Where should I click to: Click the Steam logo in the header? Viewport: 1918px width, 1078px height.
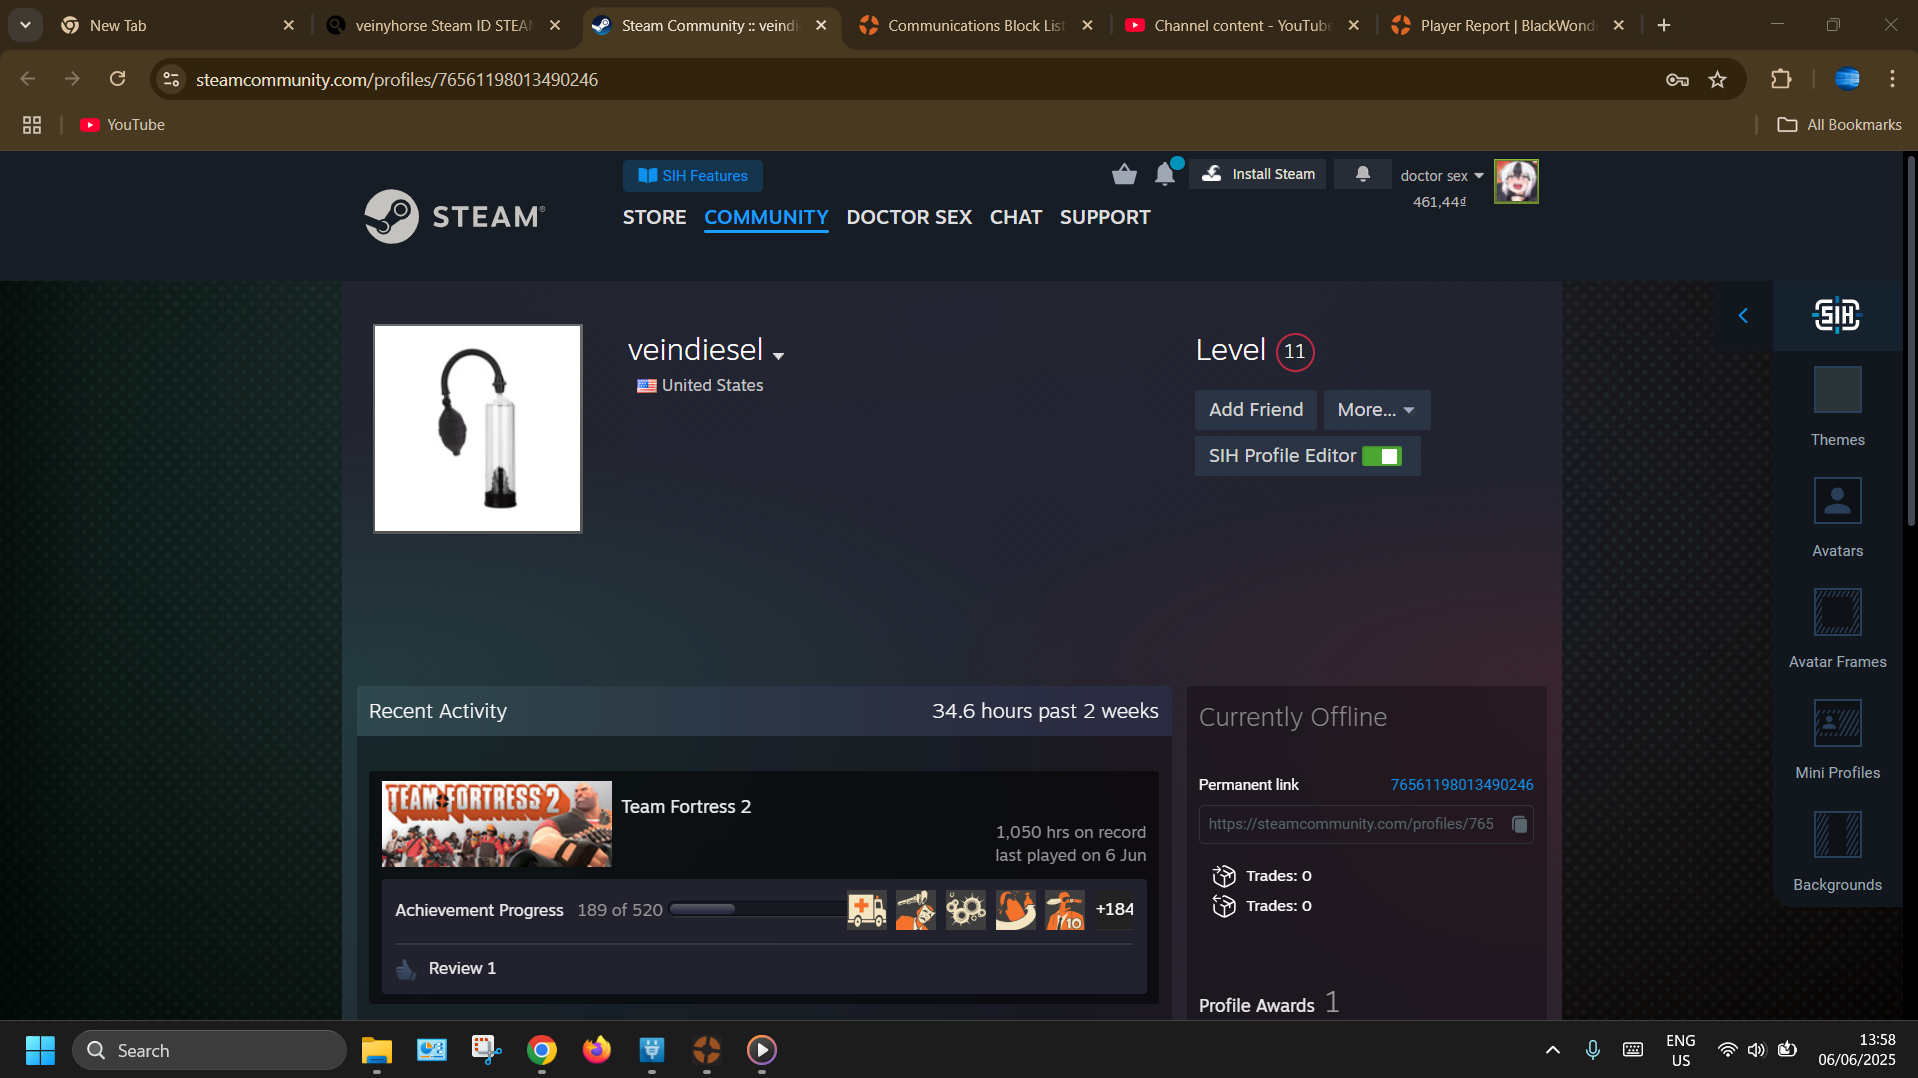tap(455, 216)
